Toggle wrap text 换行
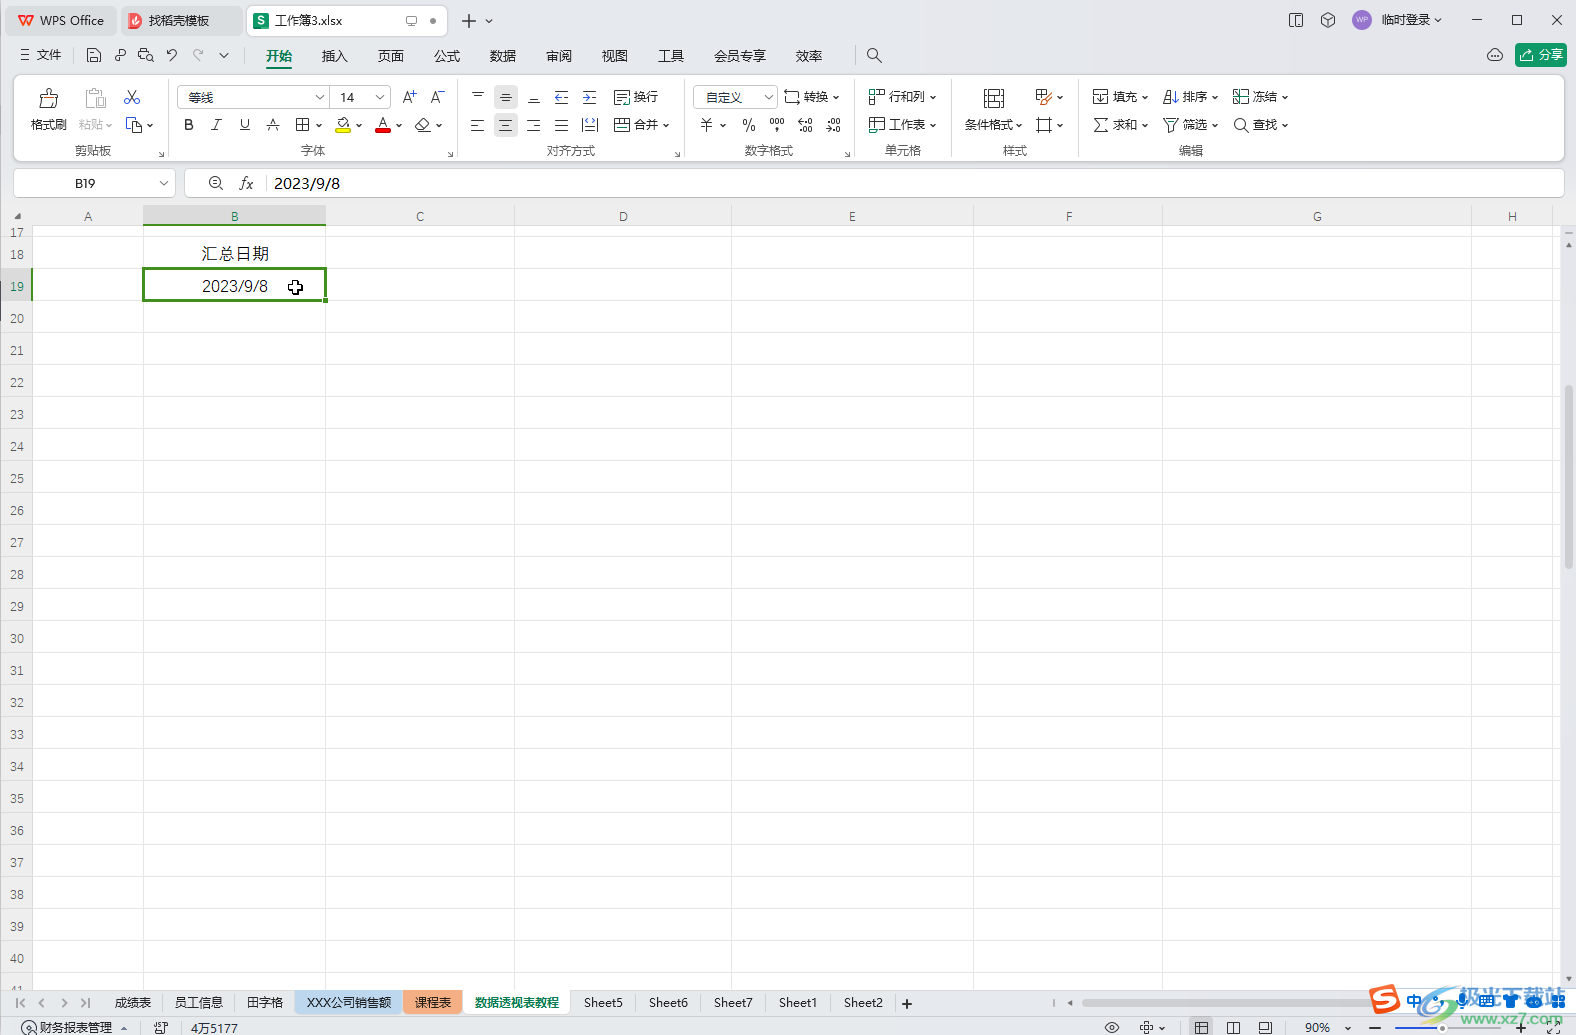The width and height of the screenshot is (1576, 1035). click(x=636, y=97)
